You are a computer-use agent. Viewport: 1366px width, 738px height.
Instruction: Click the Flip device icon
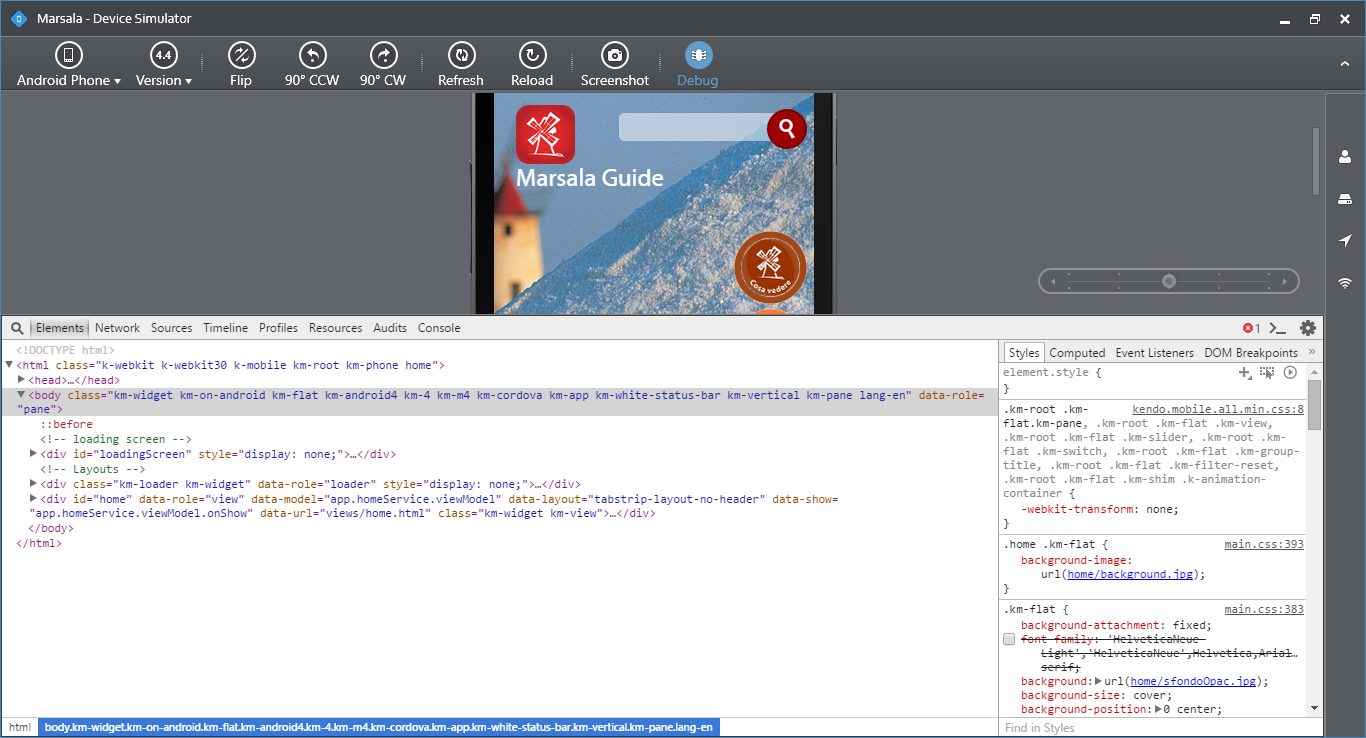coord(240,56)
